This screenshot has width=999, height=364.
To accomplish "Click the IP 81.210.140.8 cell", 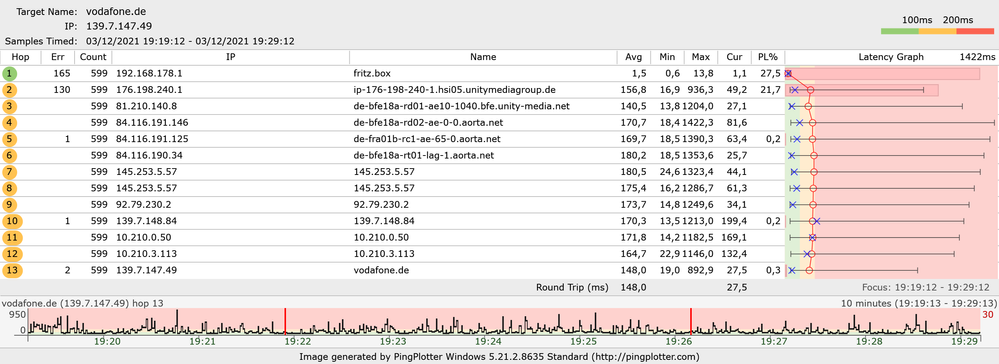I will pos(147,106).
